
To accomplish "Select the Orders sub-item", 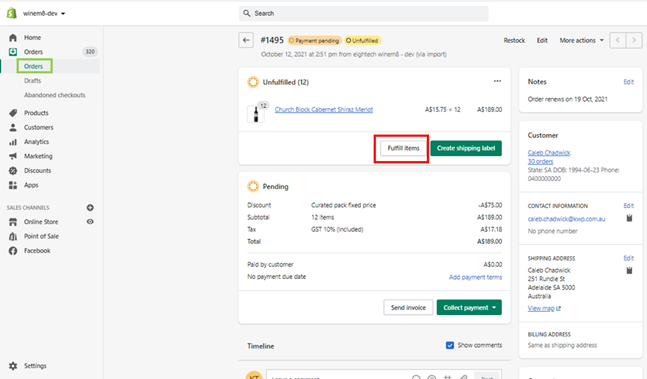I will coord(33,66).
